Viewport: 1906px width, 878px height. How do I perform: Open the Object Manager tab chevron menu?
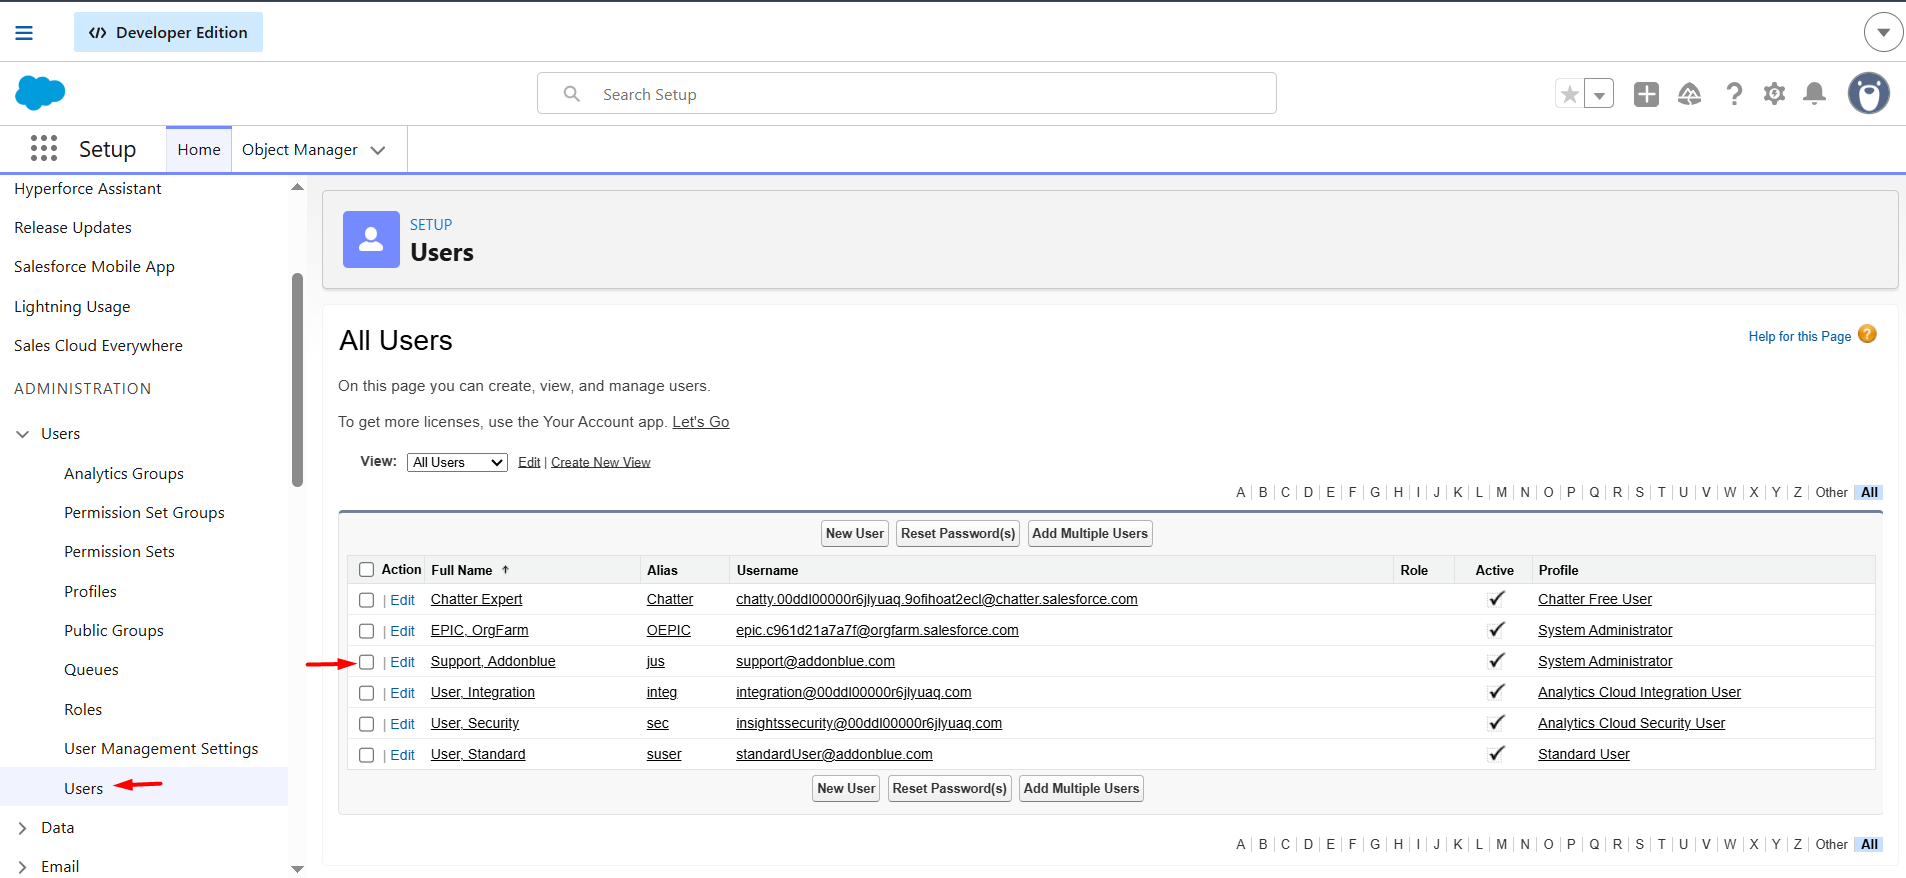(x=378, y=150)
